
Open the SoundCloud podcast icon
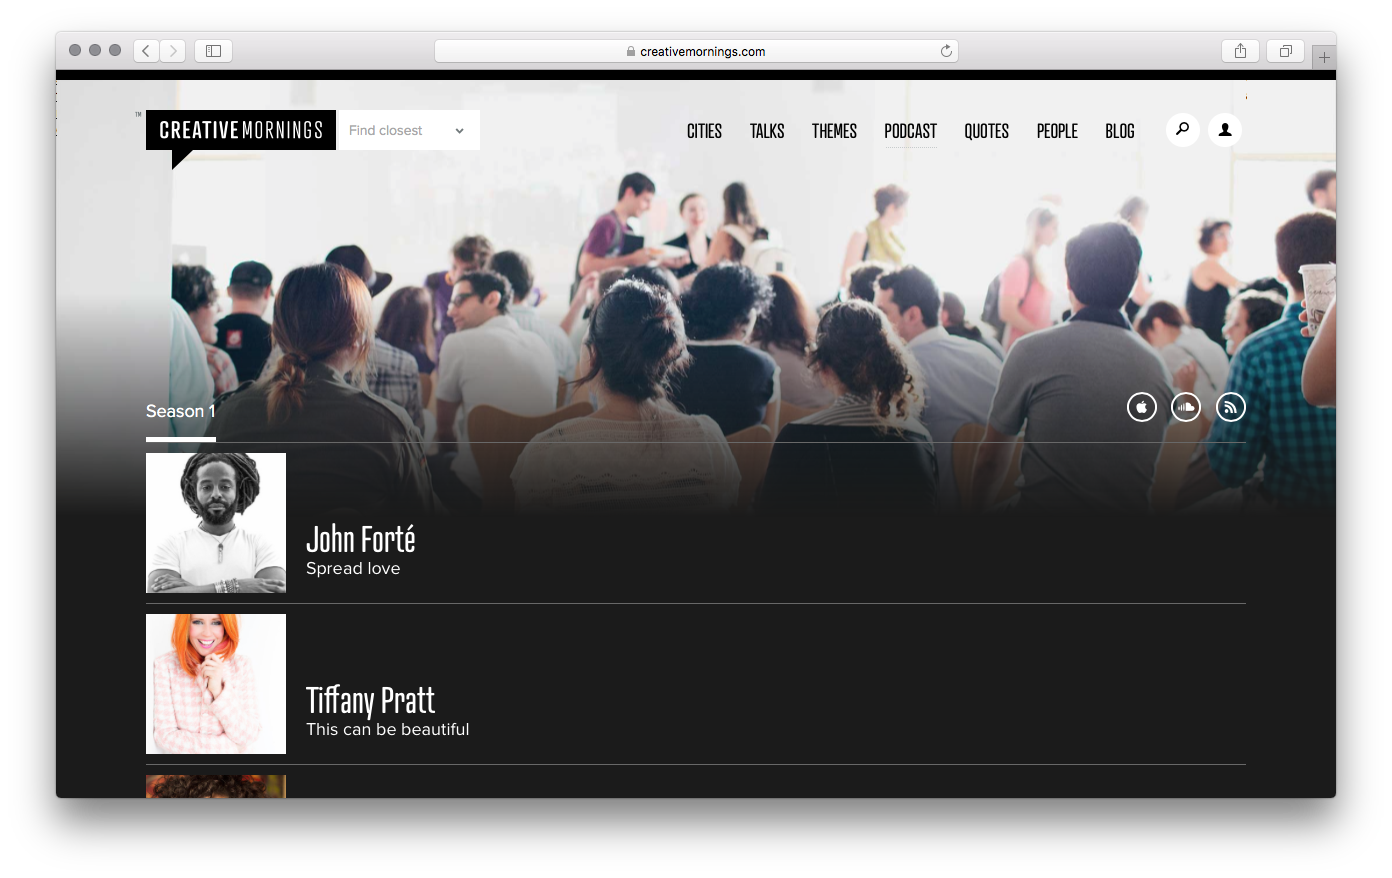tap(1186, 407)
